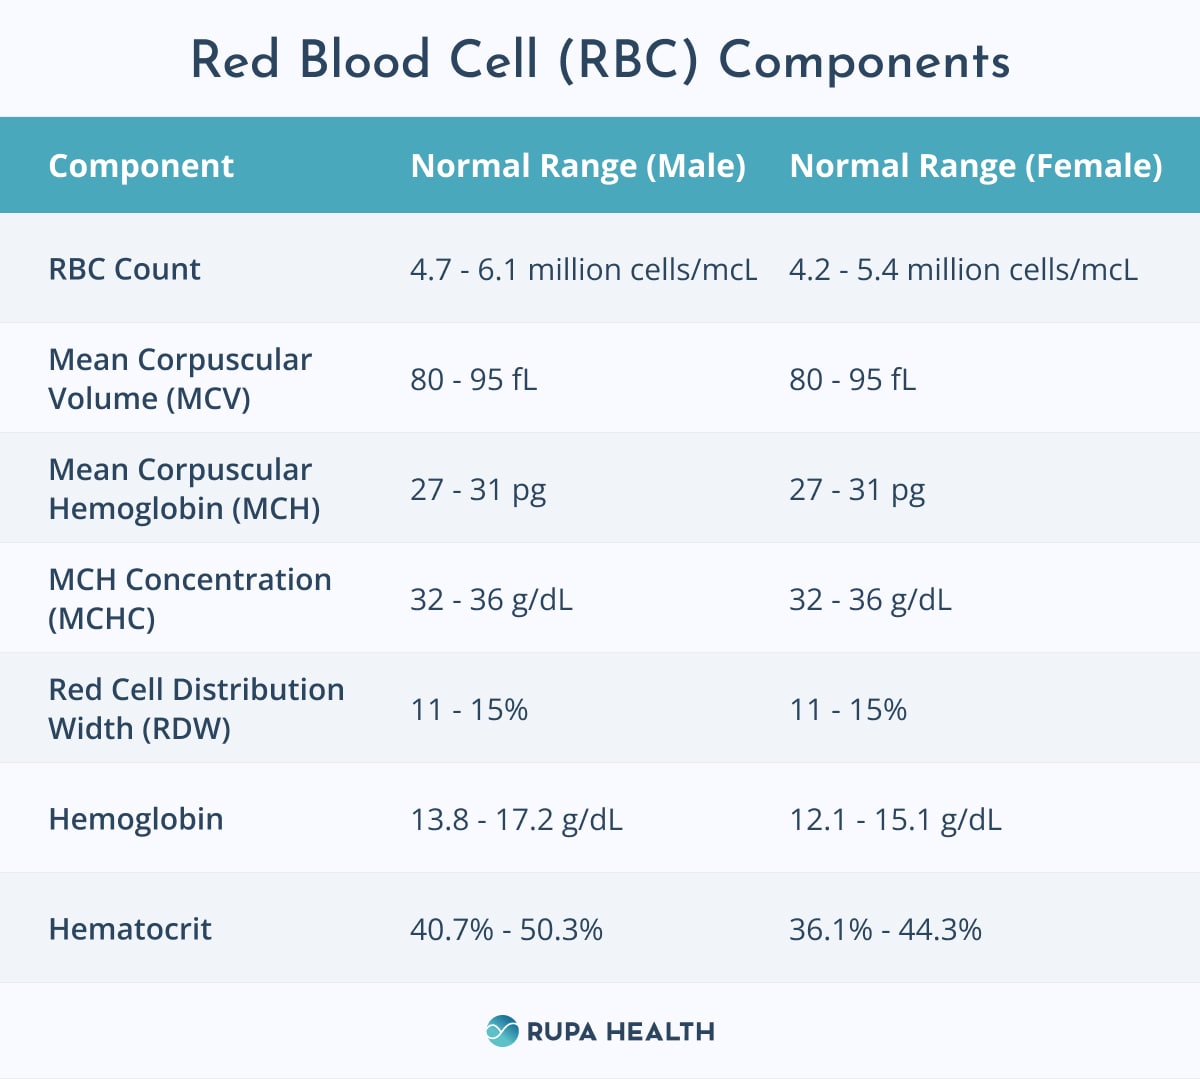Viewport: 1200px width, 1079px height.
Task: Select the Normal Range (Female) header
Action: coord(975,166)
